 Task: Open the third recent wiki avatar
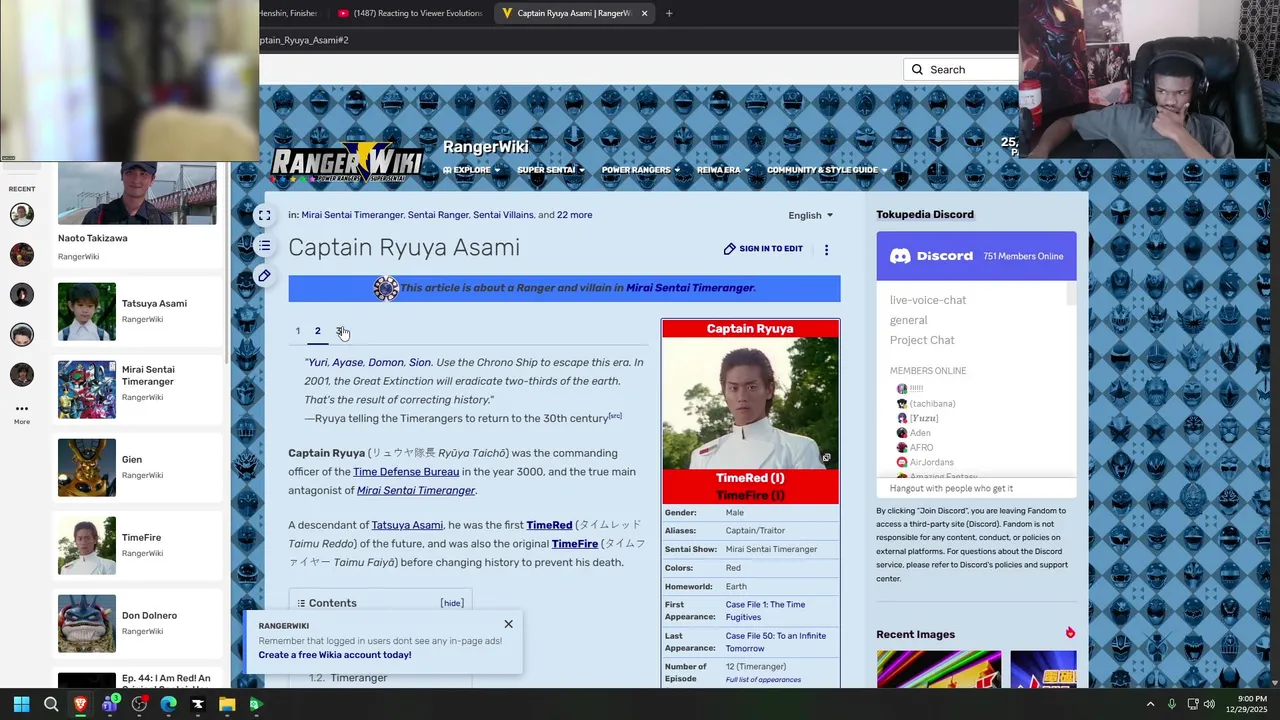pyautogui.click(x=22, y=294)
